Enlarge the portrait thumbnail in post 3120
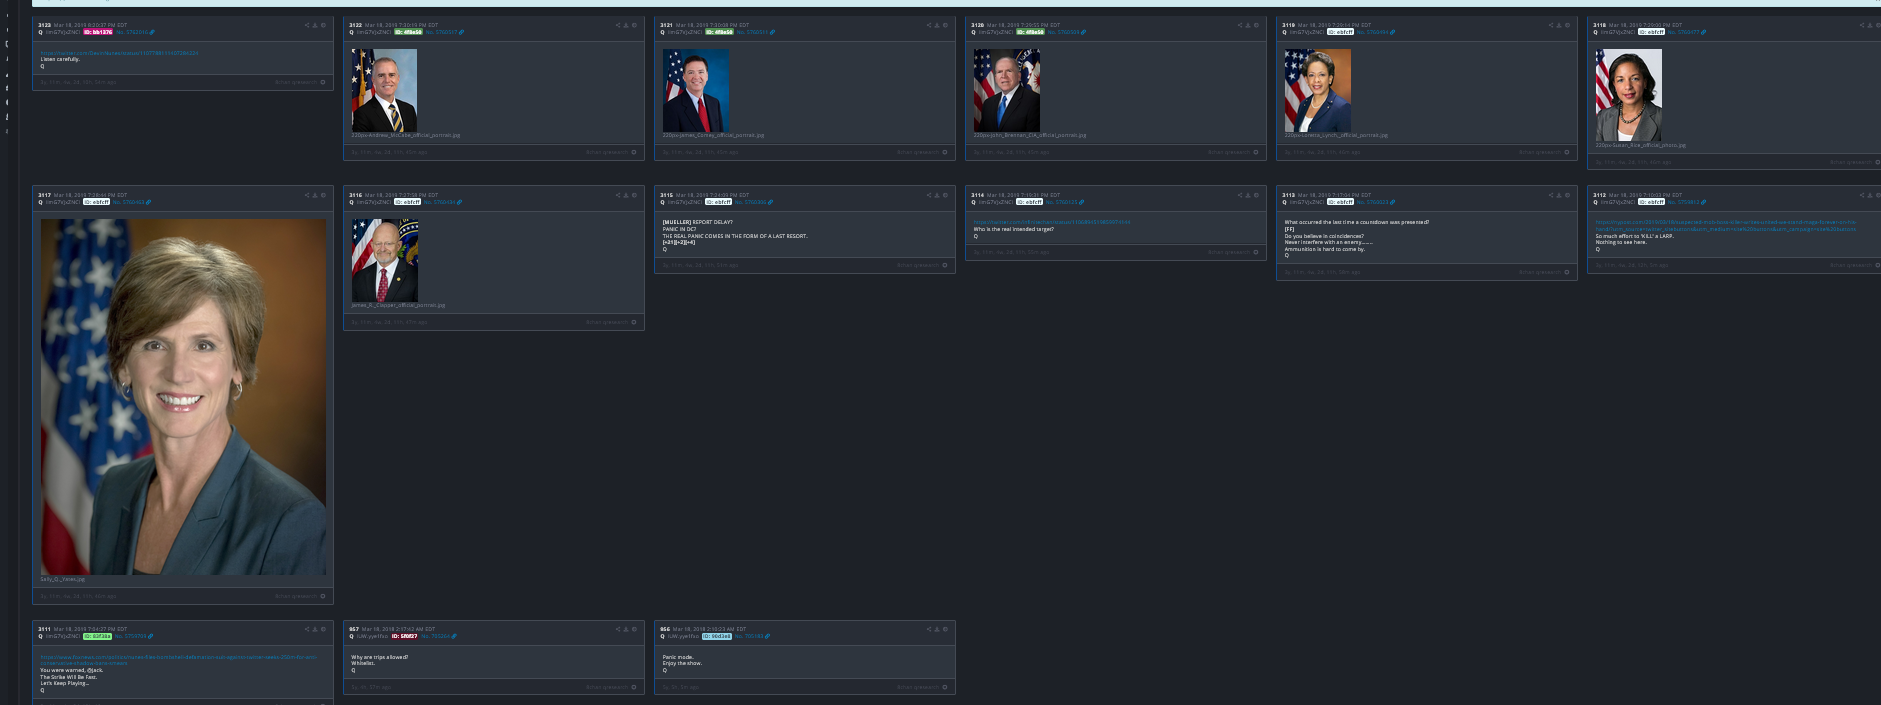 click(1007, 90)
